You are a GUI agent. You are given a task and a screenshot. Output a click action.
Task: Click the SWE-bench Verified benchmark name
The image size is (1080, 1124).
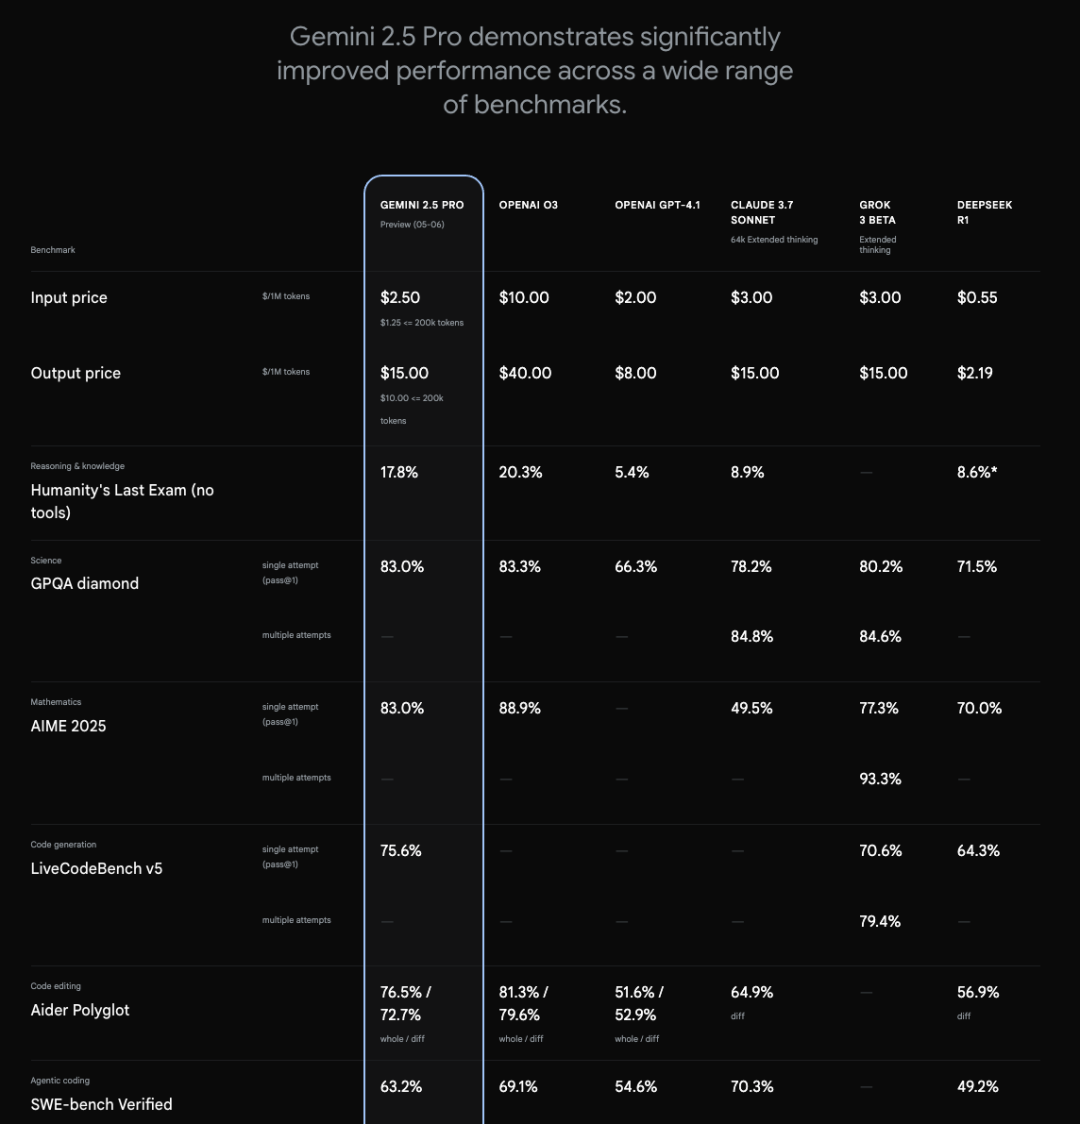point(101,1104)
